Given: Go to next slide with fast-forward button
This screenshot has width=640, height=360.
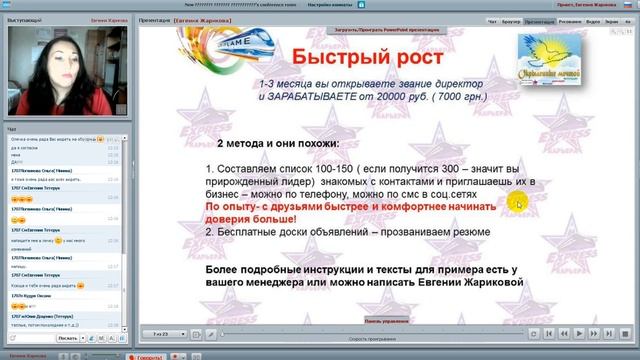Looking at the screenshot, I should coord(594,334).
